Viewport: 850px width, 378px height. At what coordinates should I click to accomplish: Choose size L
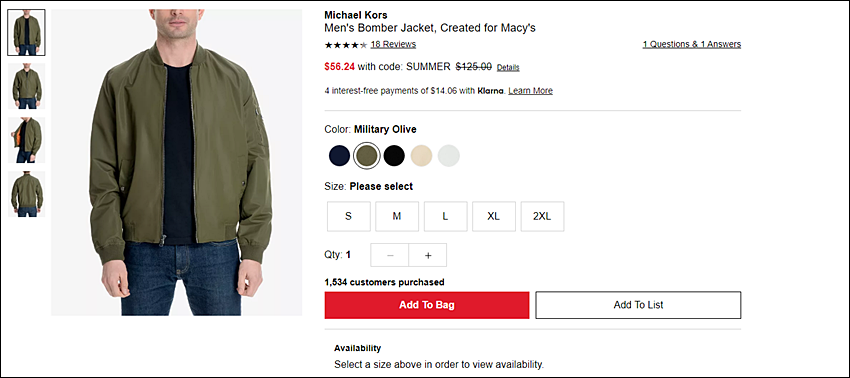click(446, 216)
